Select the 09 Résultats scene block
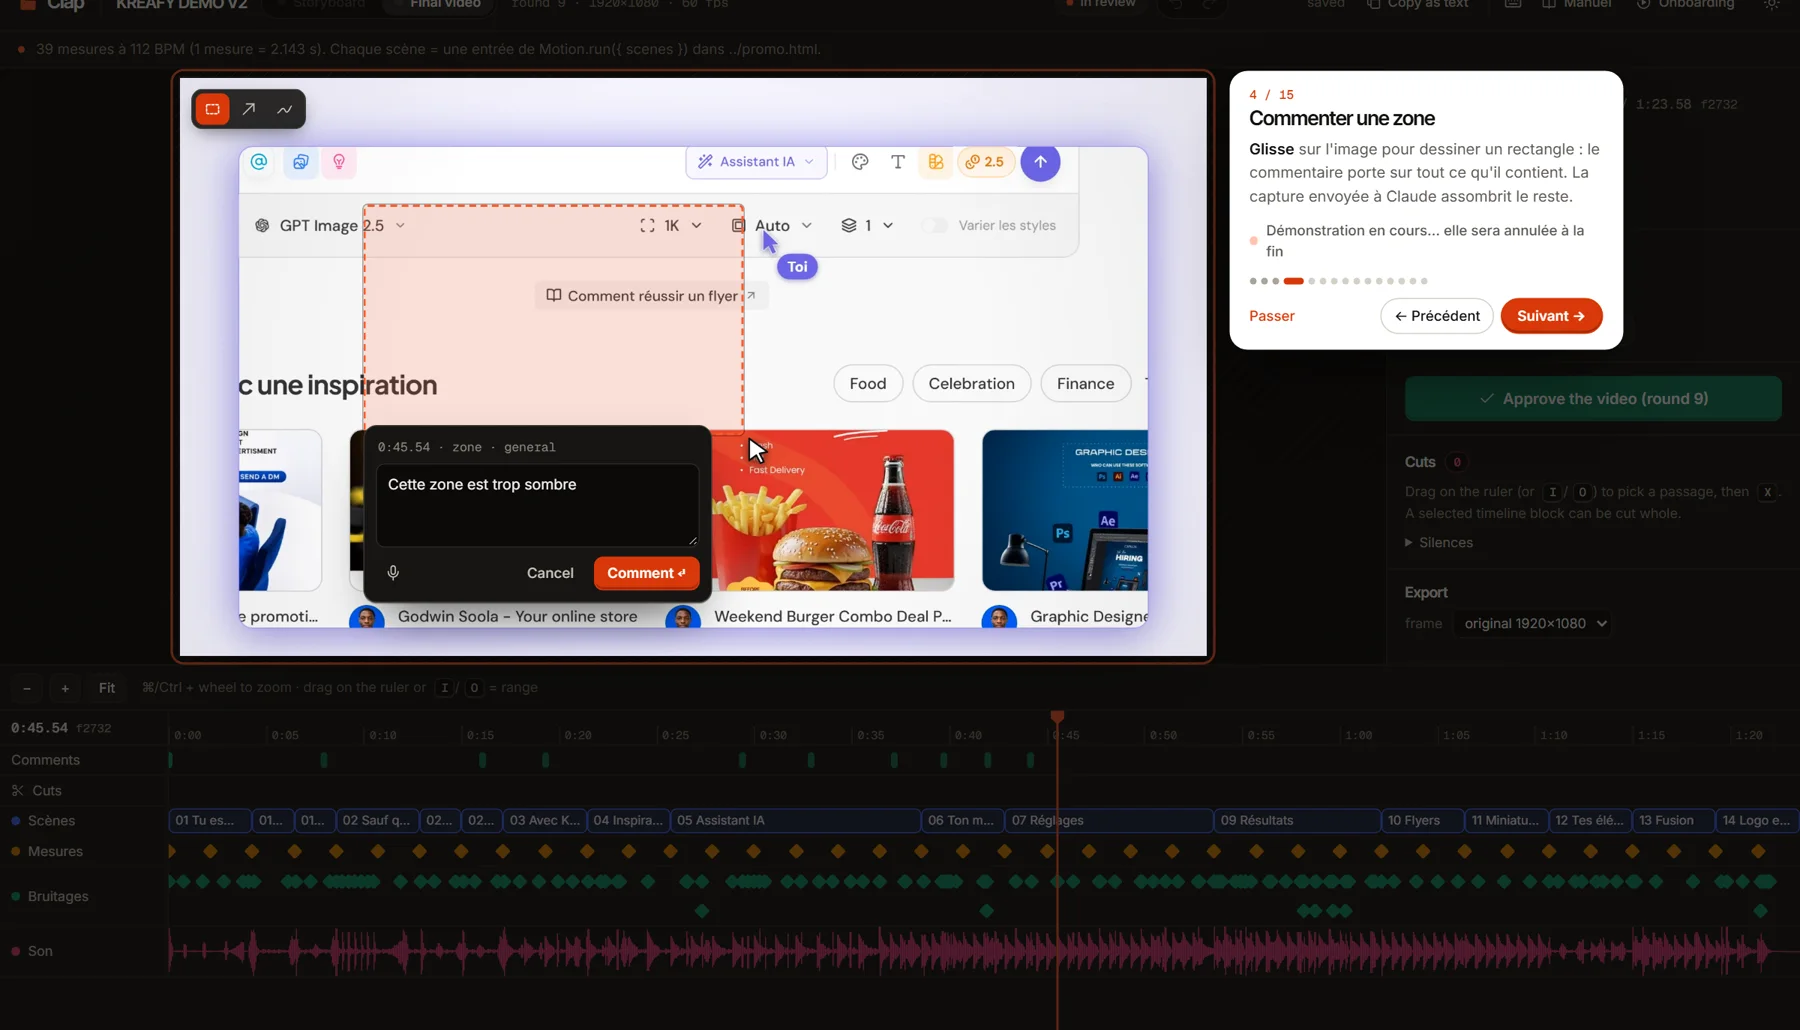1800x1030 pixels. pos(1297,820)
